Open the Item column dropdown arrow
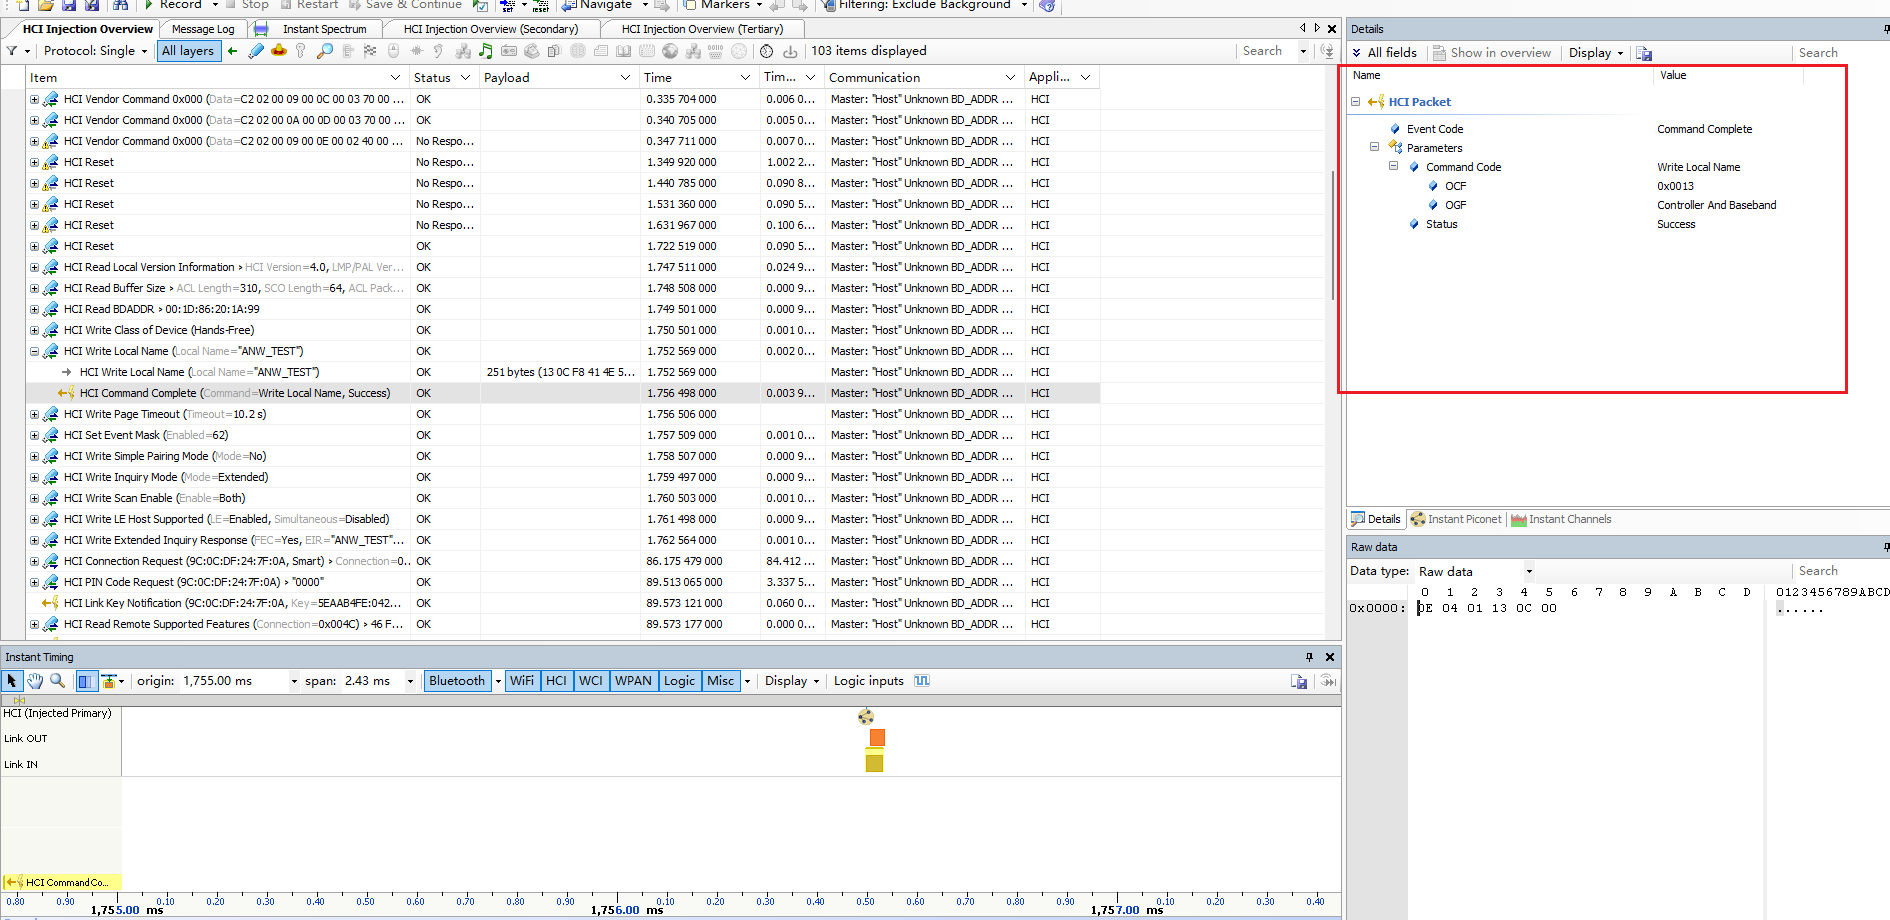Screen dimensions: 1890x920 click(395, 77)
